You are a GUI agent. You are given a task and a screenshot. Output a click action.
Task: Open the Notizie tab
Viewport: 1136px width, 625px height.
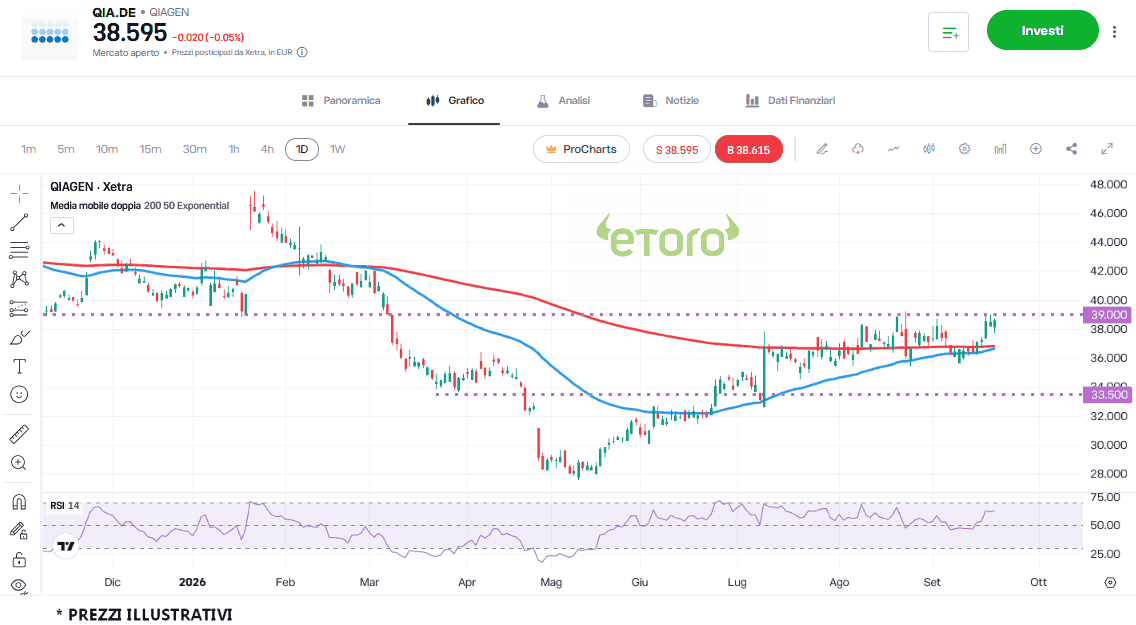pos(671,101)
